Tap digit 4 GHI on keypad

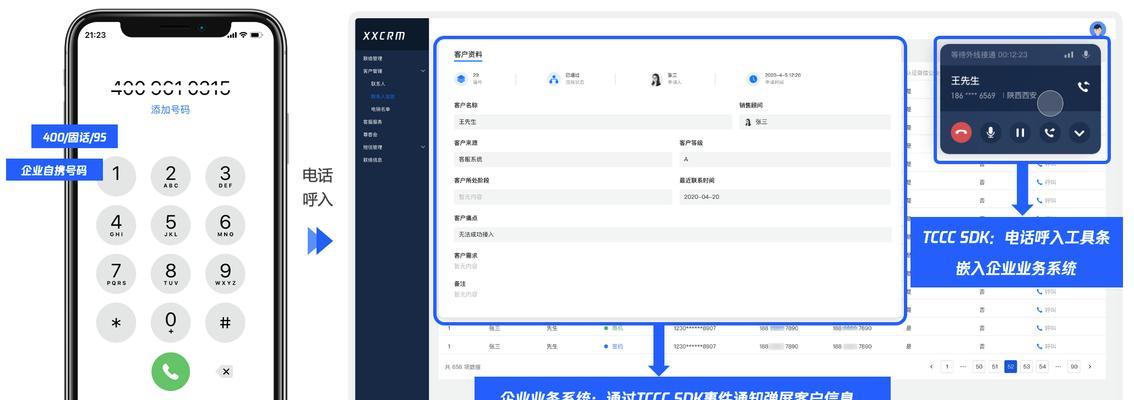[x=116, y=225]
